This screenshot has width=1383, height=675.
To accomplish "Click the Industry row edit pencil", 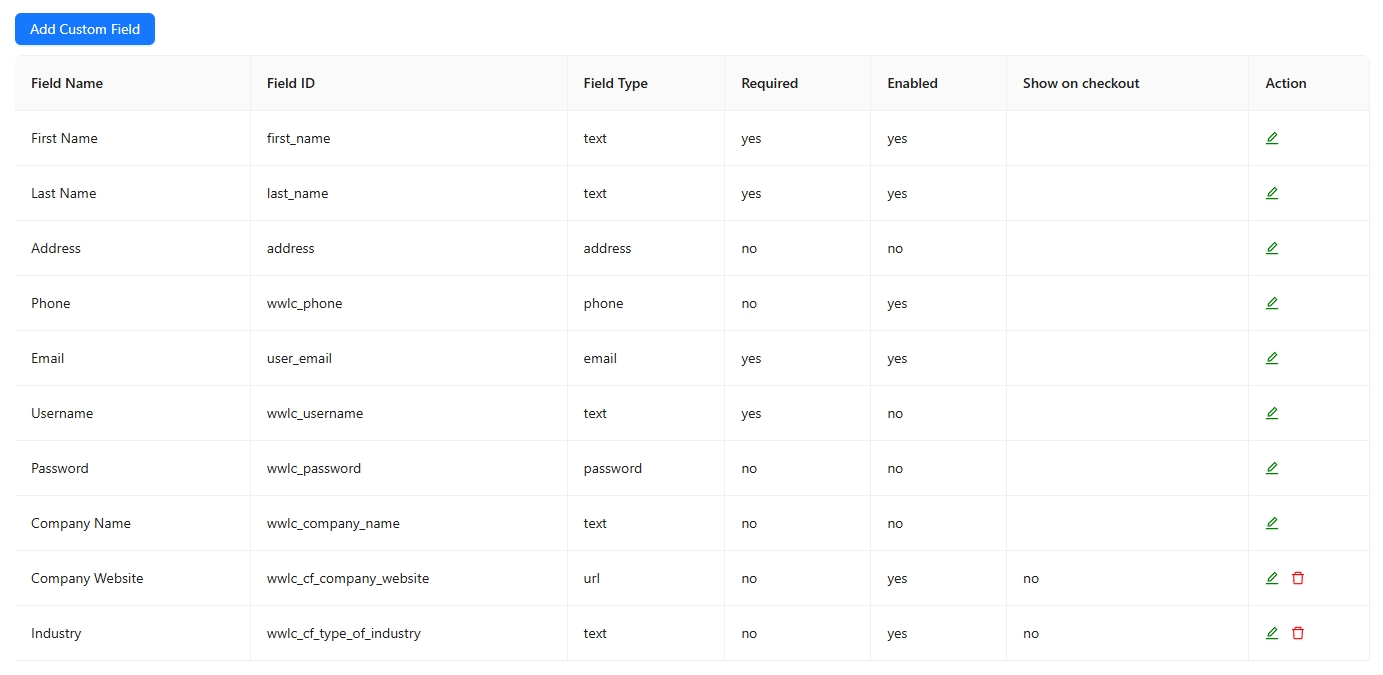I will click(x=1272, y=633).
